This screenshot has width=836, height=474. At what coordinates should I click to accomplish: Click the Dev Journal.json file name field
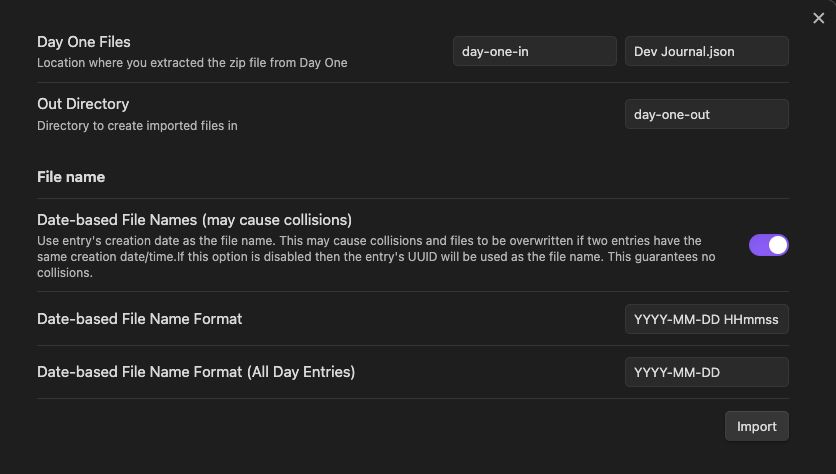(706, 51)
